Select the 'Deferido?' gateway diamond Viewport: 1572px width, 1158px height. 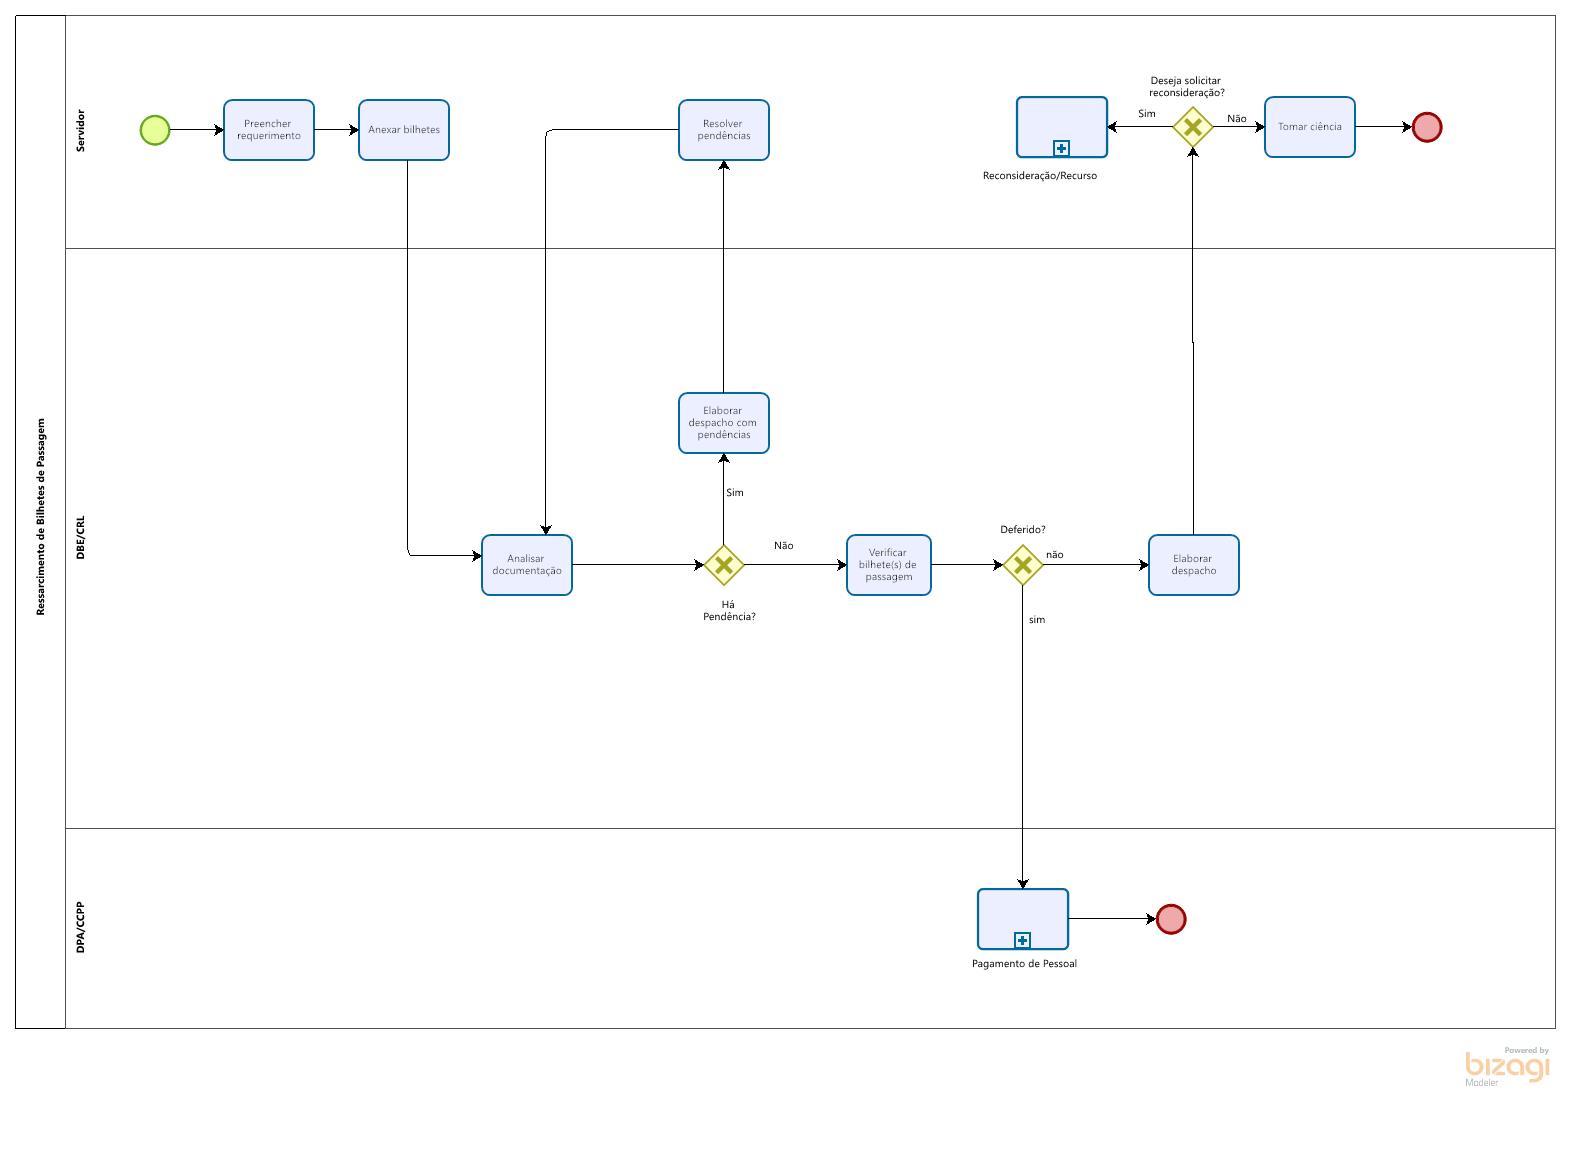point(1023,565)
